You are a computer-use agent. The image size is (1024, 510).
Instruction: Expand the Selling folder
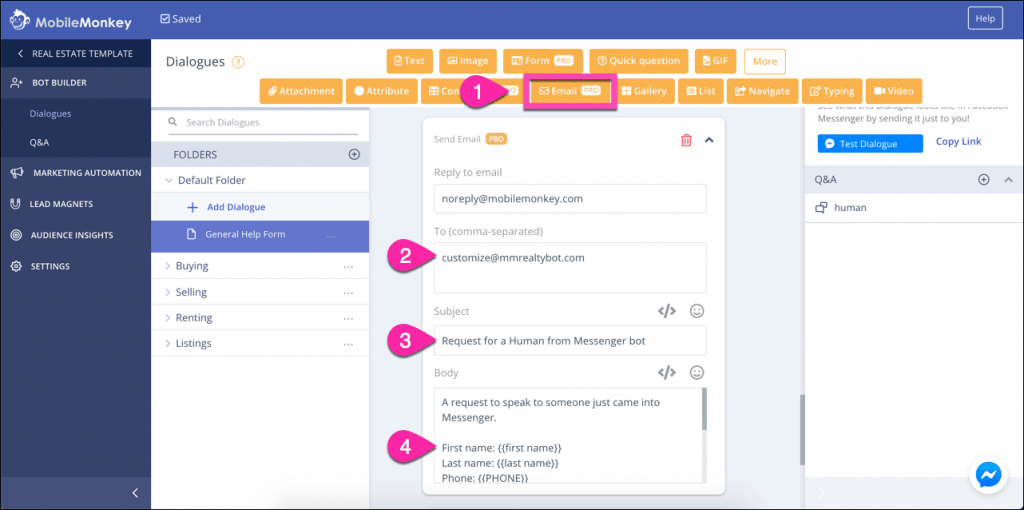tap(168, 292)
